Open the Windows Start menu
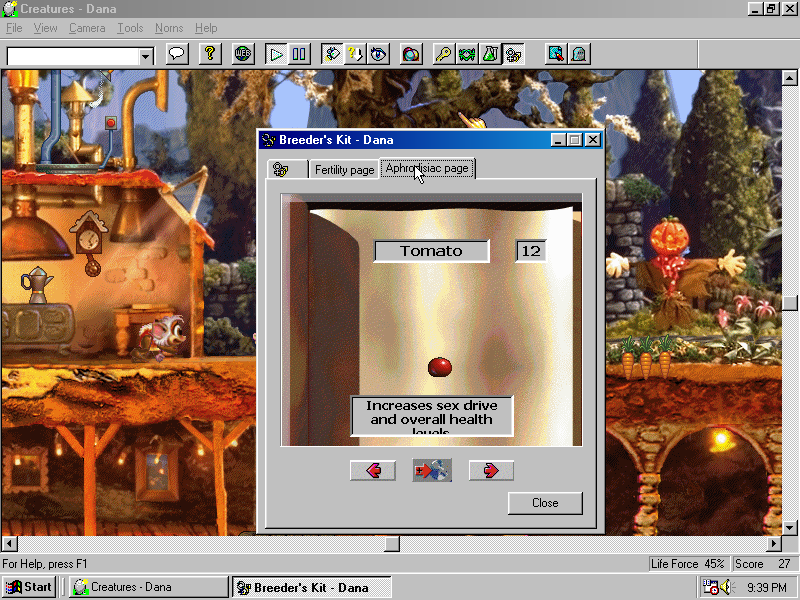 pyautogui.click(x=29, y=587)
